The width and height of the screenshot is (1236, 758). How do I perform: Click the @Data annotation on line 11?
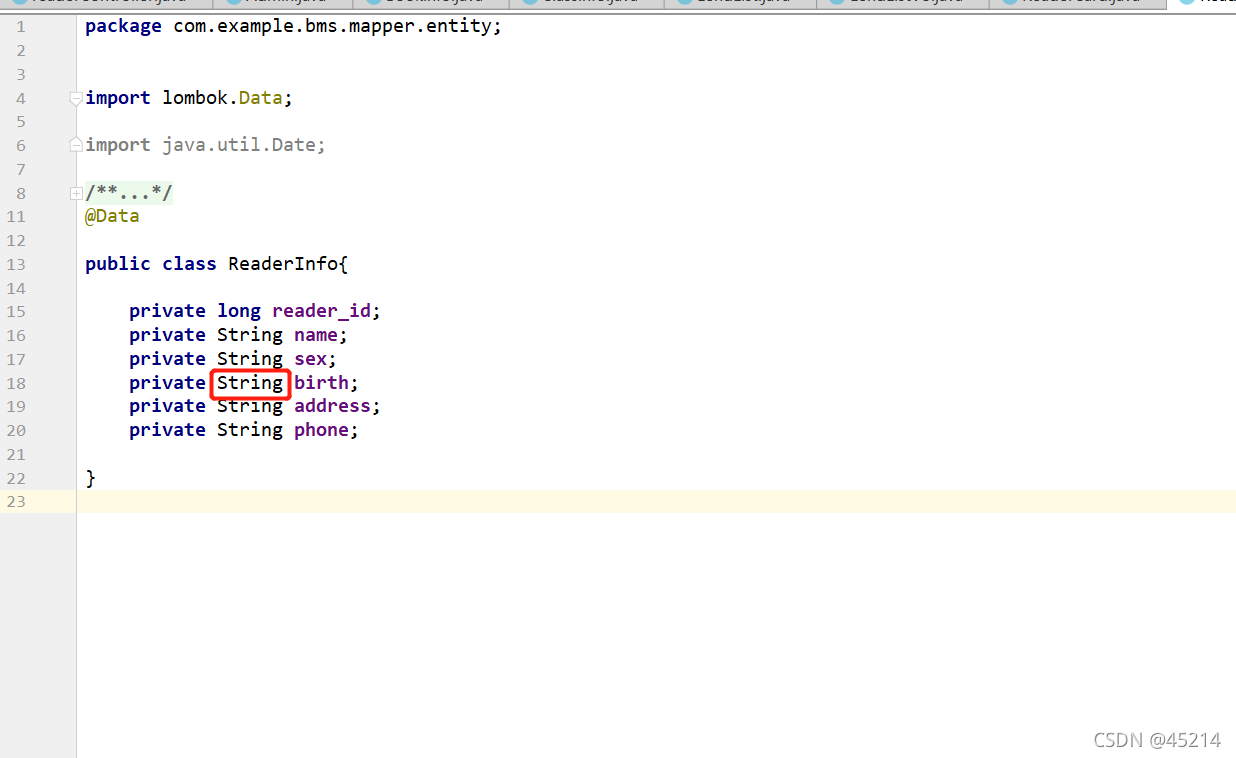(111, 215)
